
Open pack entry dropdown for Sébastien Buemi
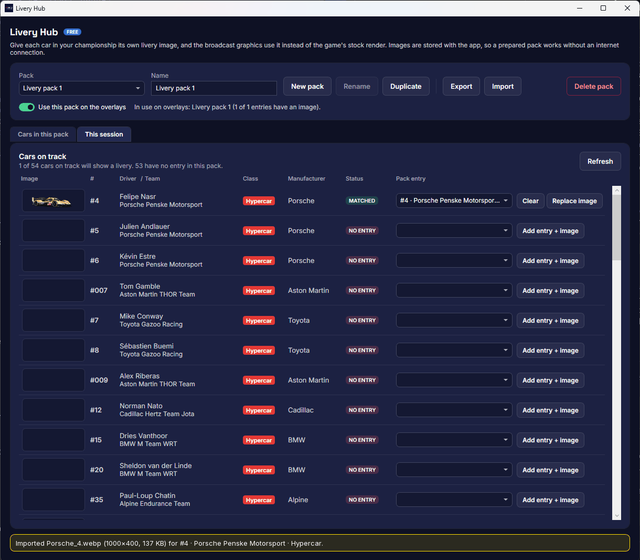coord(454,350)
